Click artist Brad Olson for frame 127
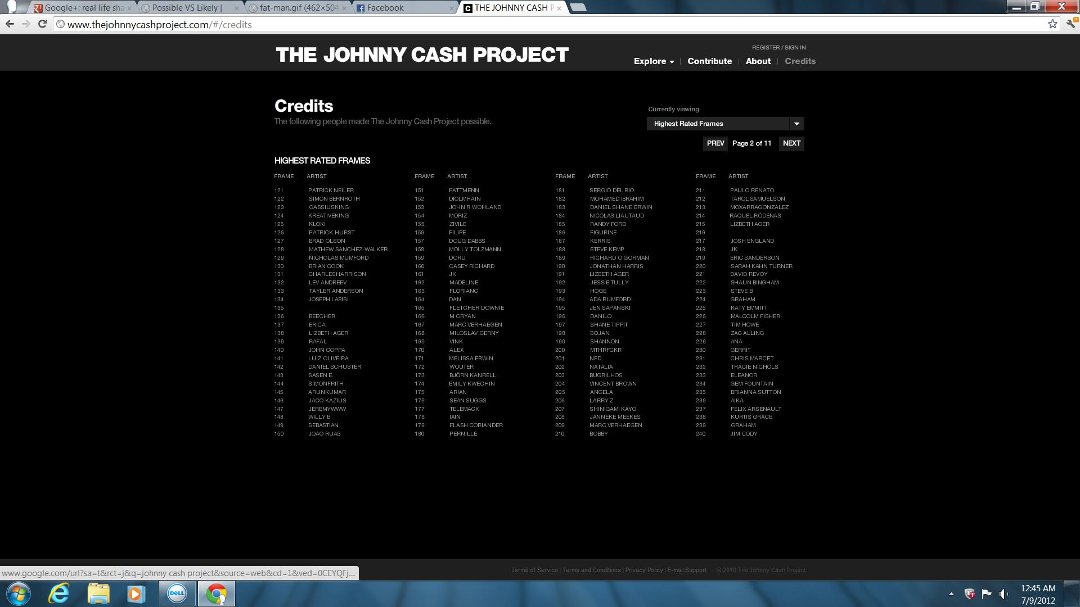 coord(326,241)
